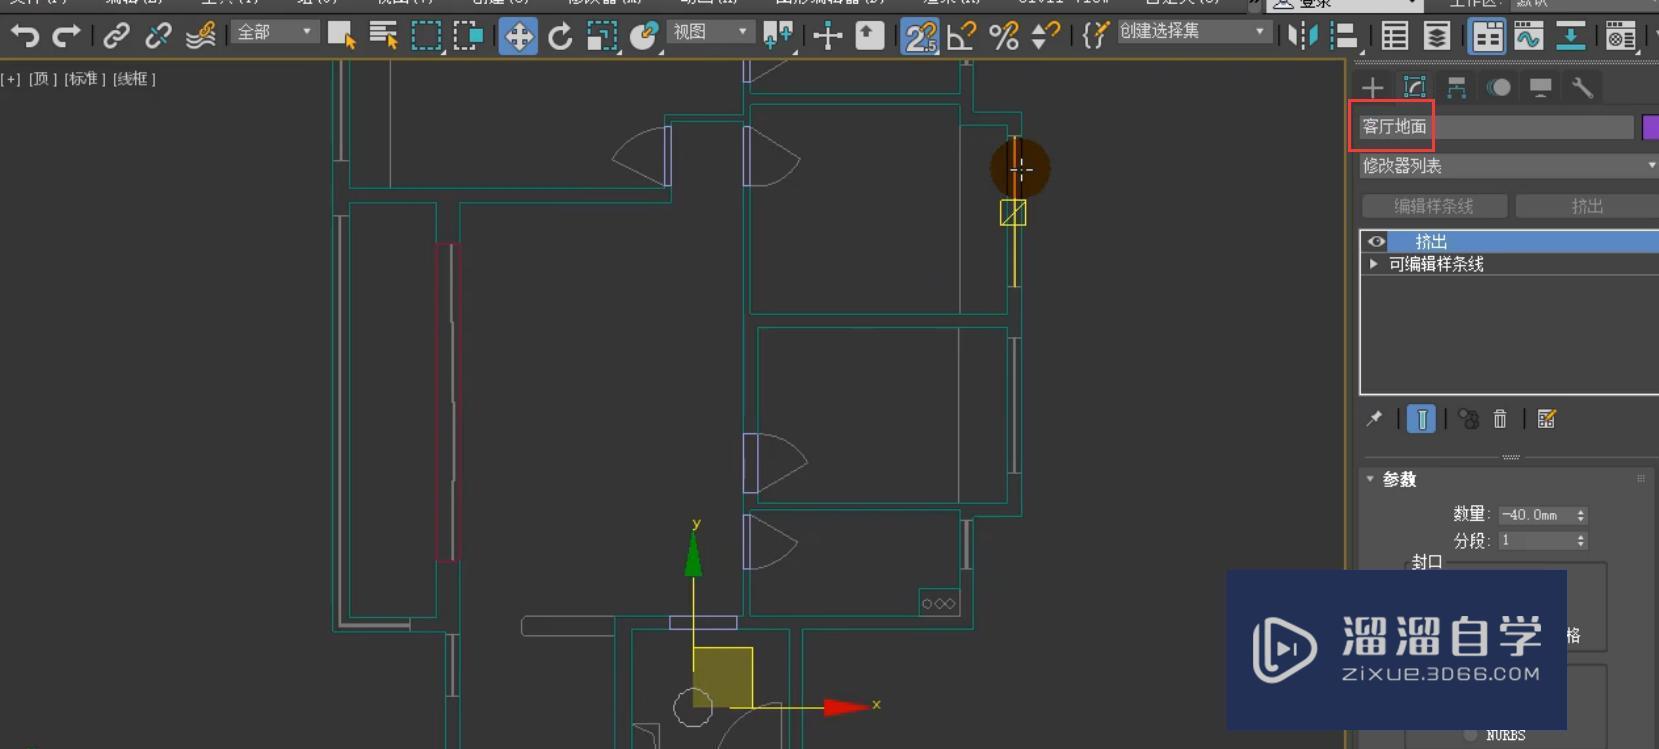Expand the 可编辑样条线 stack entry
Screen dimensions: 1659x749
[x=1374, y=264]
